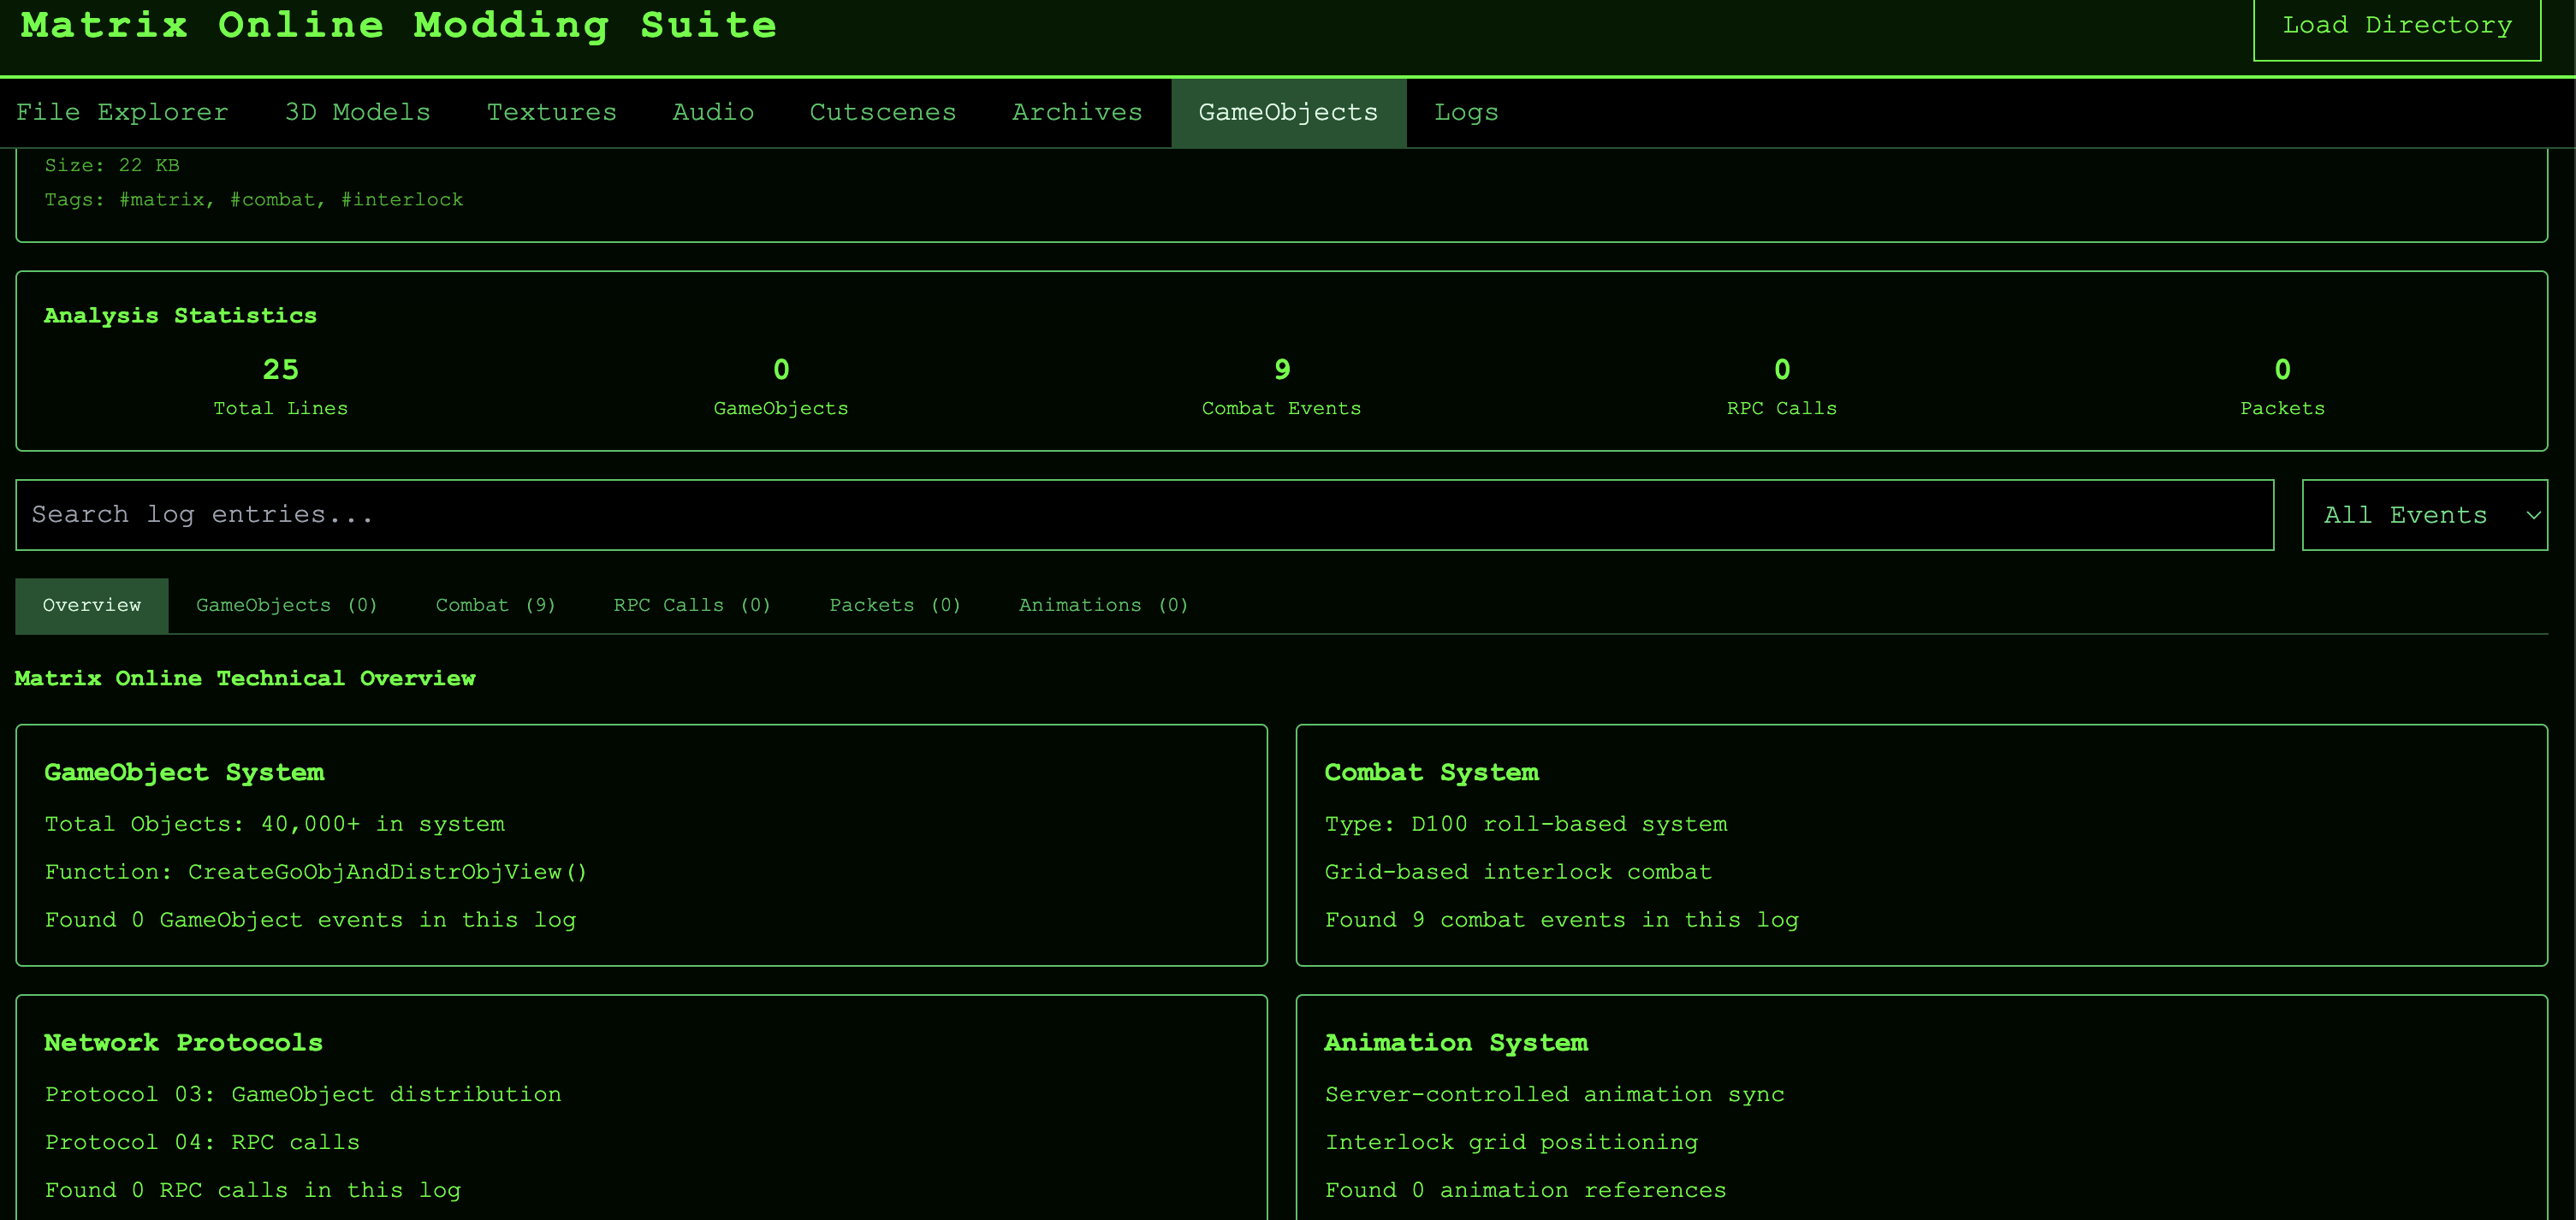2576x1220 pixels.
Task: Select the GameObjects main tab
Action: point(1288,112)
